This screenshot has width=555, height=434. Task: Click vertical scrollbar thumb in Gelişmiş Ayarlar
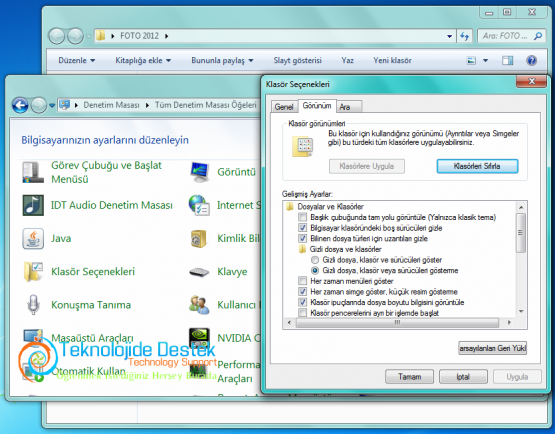point(521,233)
